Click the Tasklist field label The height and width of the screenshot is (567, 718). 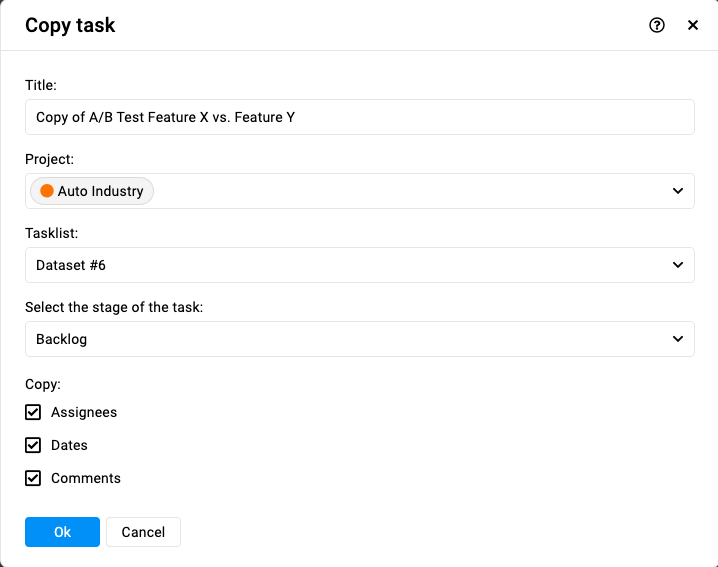[x=52, y=233]
